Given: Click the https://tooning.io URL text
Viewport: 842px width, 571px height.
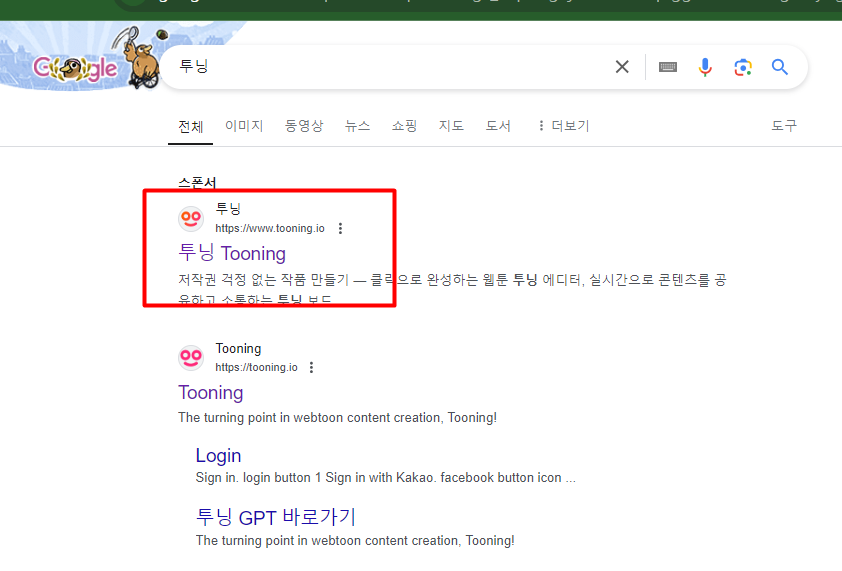Looking at the screenshot, I should pos(257,367).
